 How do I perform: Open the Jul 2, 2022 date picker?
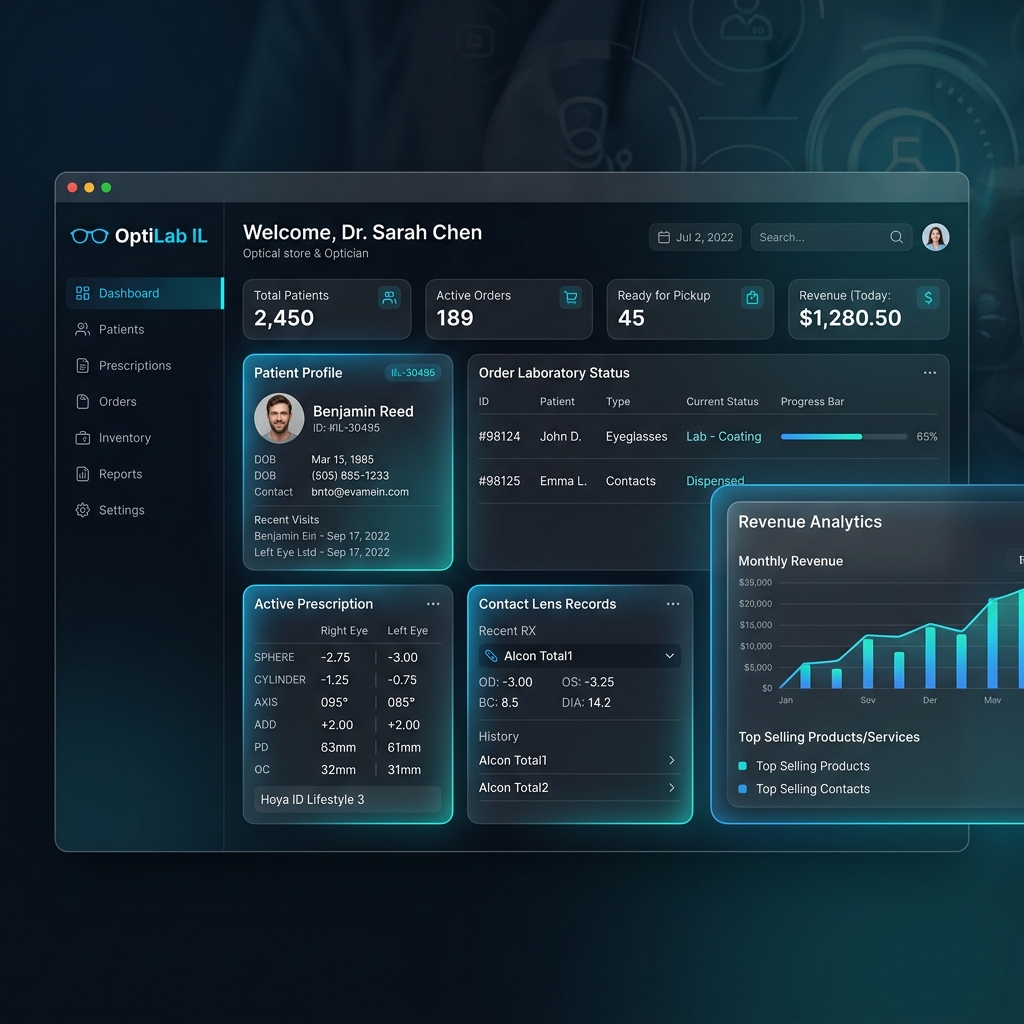pyautogui.click(x=695, y=237)
